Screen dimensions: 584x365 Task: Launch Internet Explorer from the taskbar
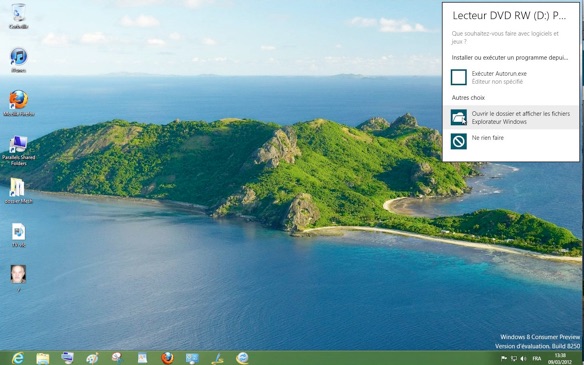click(x=18, y=358)
